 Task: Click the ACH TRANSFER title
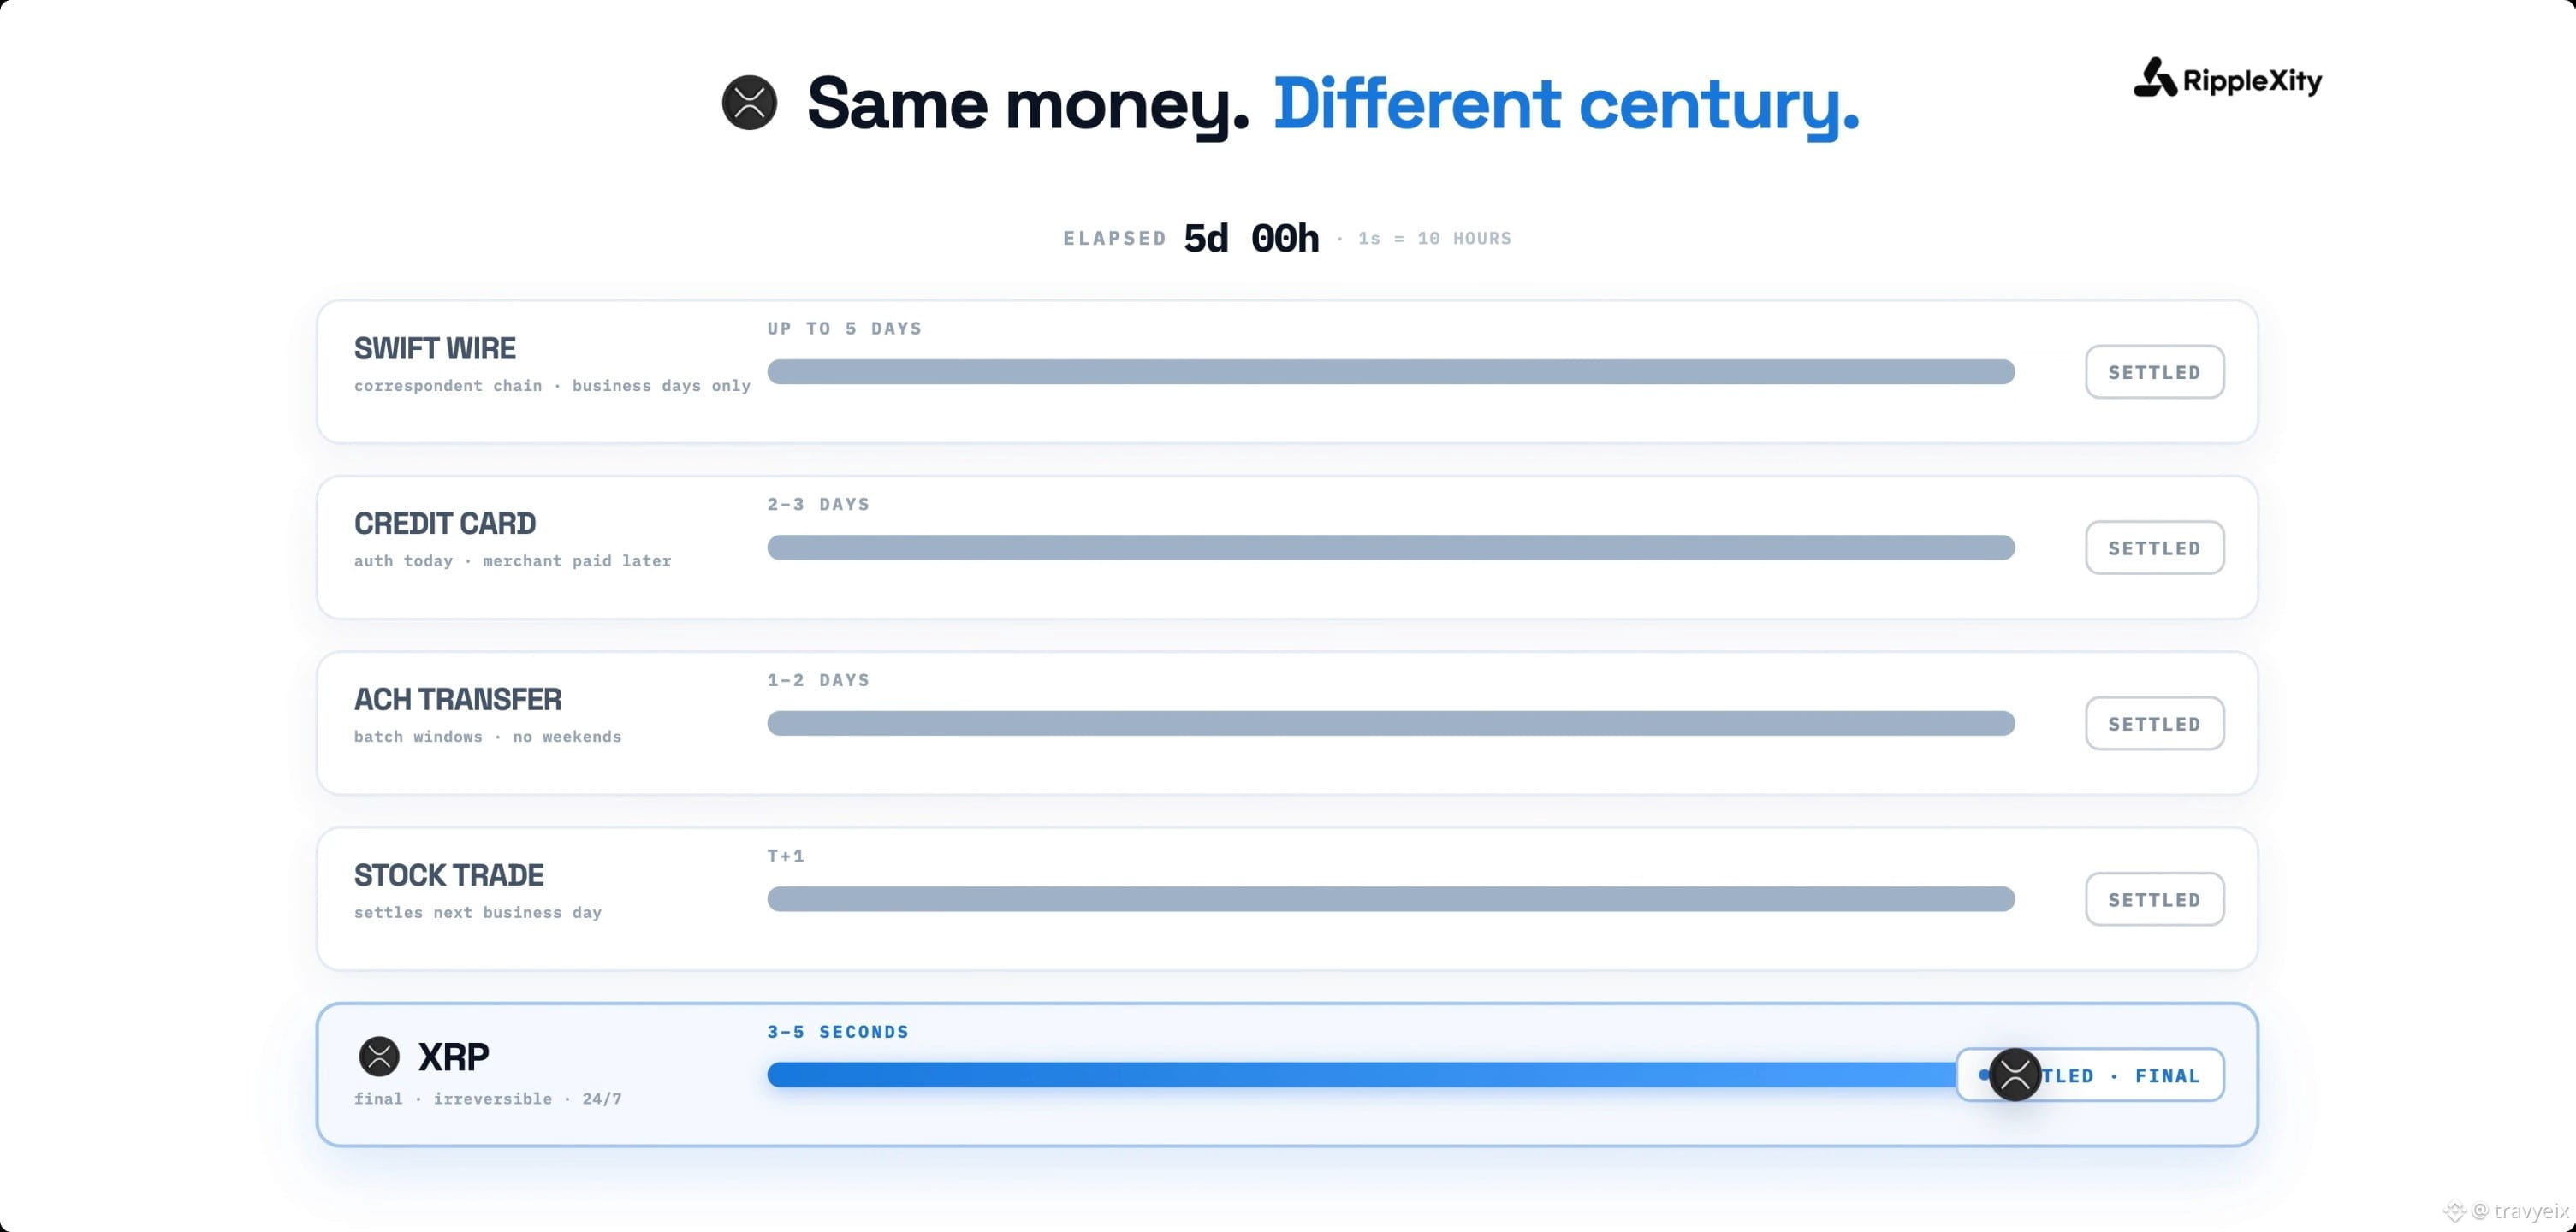coord(458,699)
